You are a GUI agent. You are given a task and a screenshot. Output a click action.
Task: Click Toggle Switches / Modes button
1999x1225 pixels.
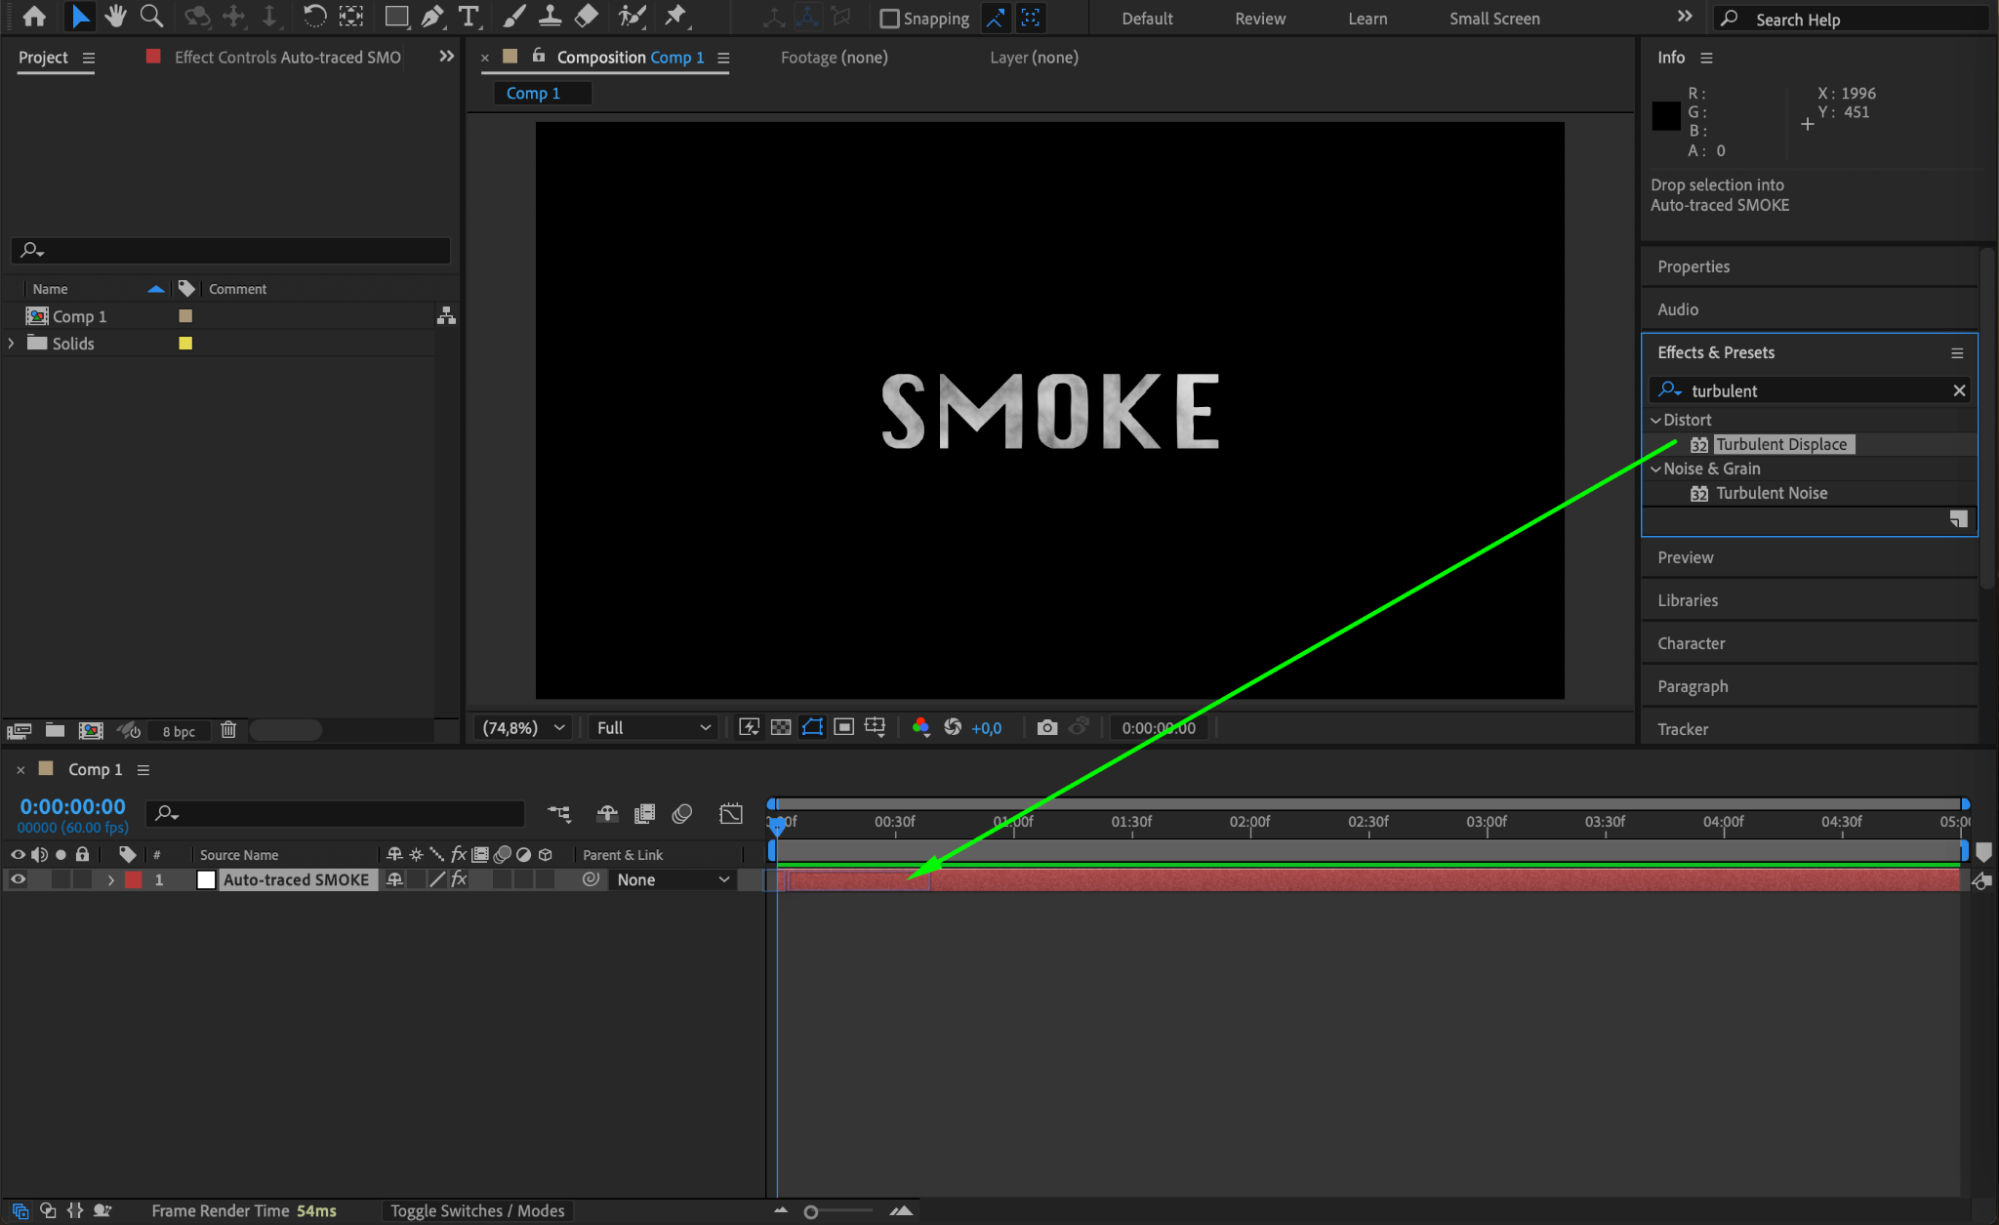tap(477, 1210)
